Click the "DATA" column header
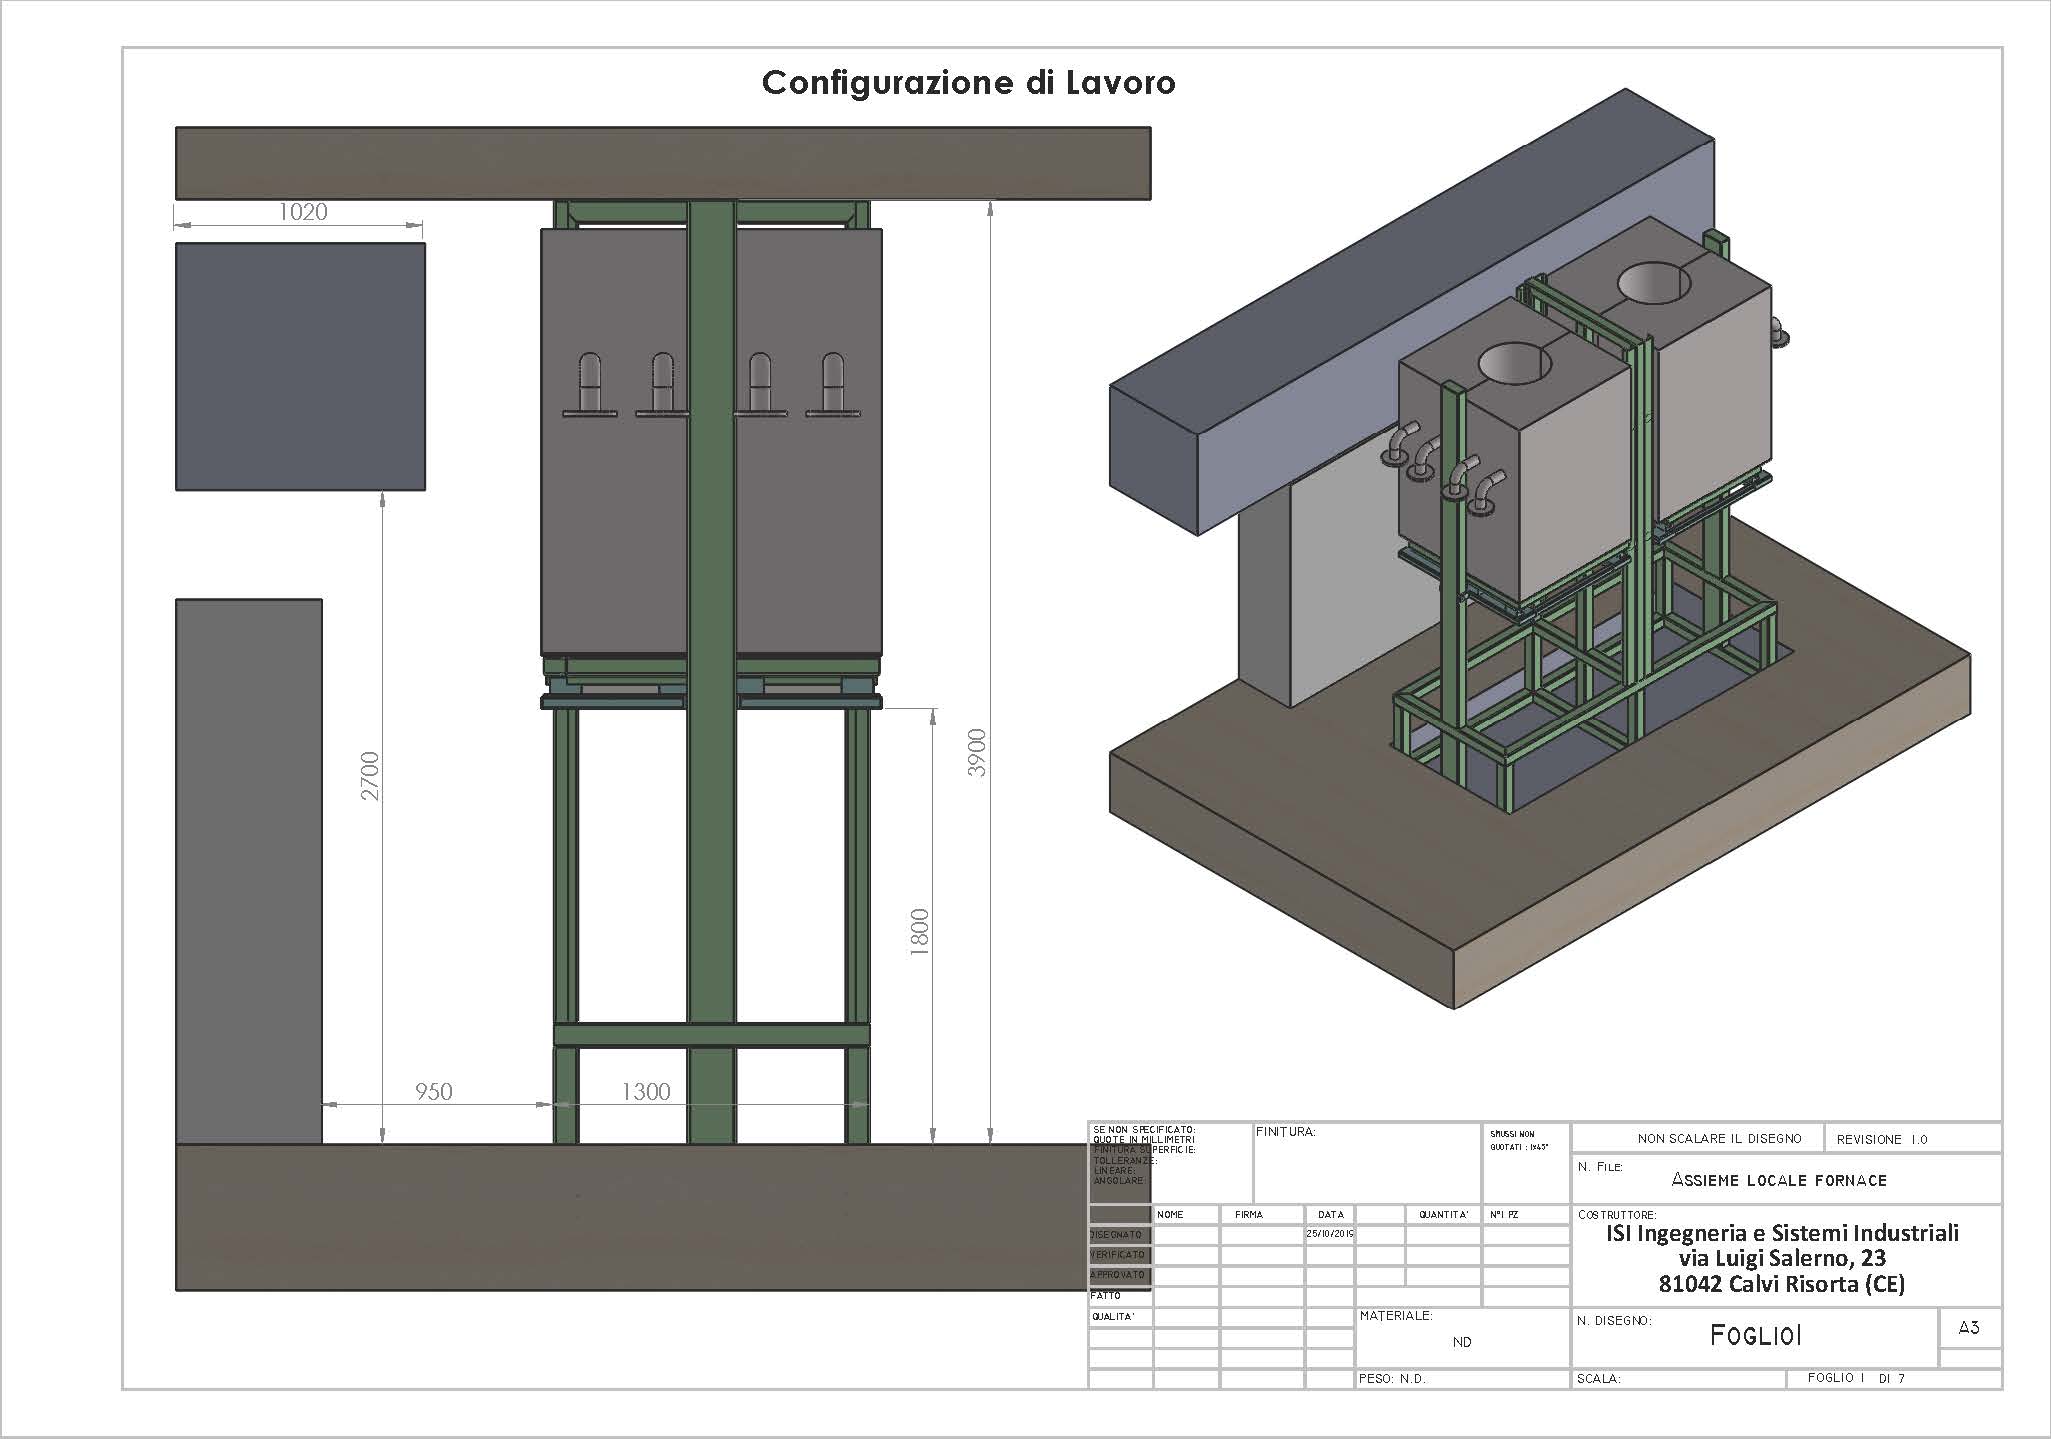Viewport: 2051px width, 1439px height. [1330, 1215]
